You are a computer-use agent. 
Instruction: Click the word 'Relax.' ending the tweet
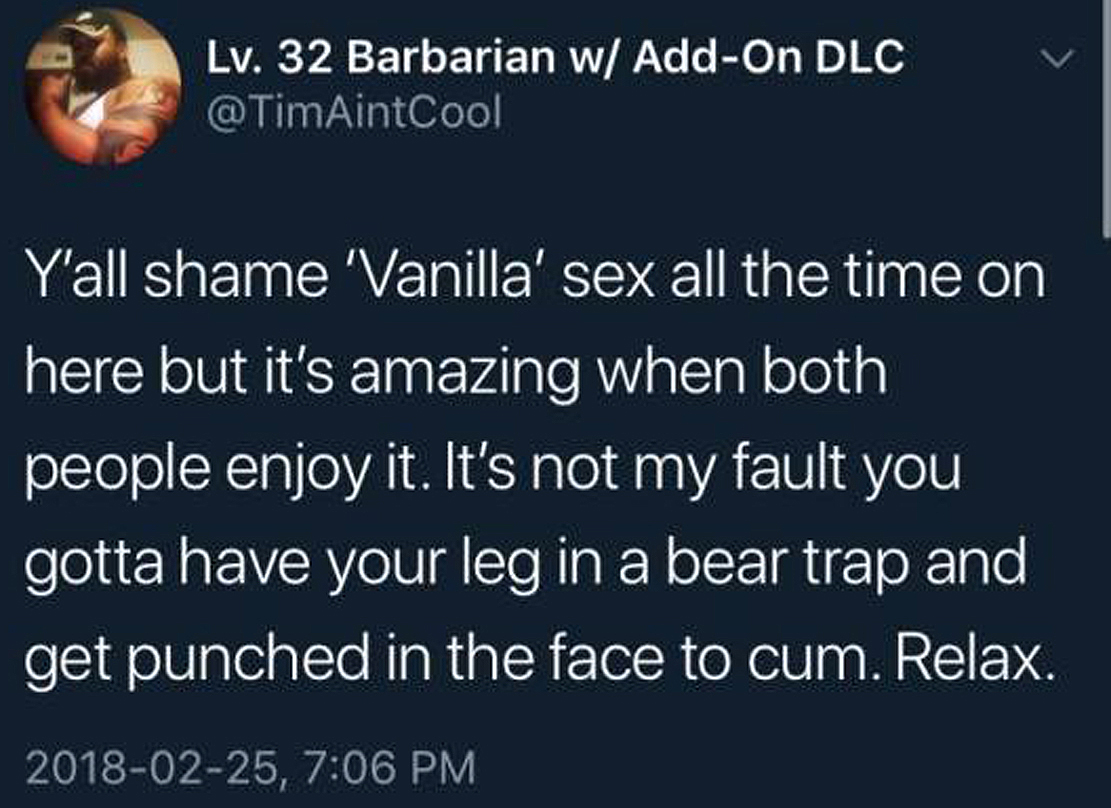(x=974, y=658)
